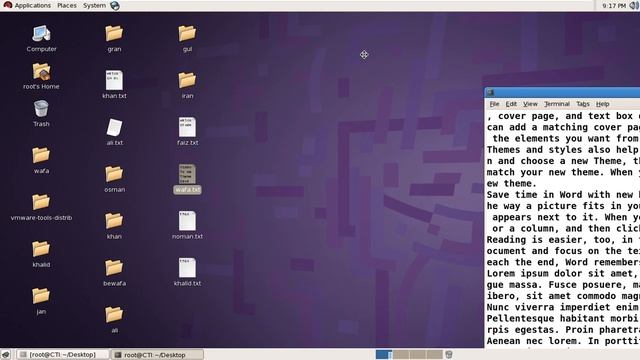This screenshot has height=360, width=640.
Task: Select the iran folder icon
Action: click(187, 80)
